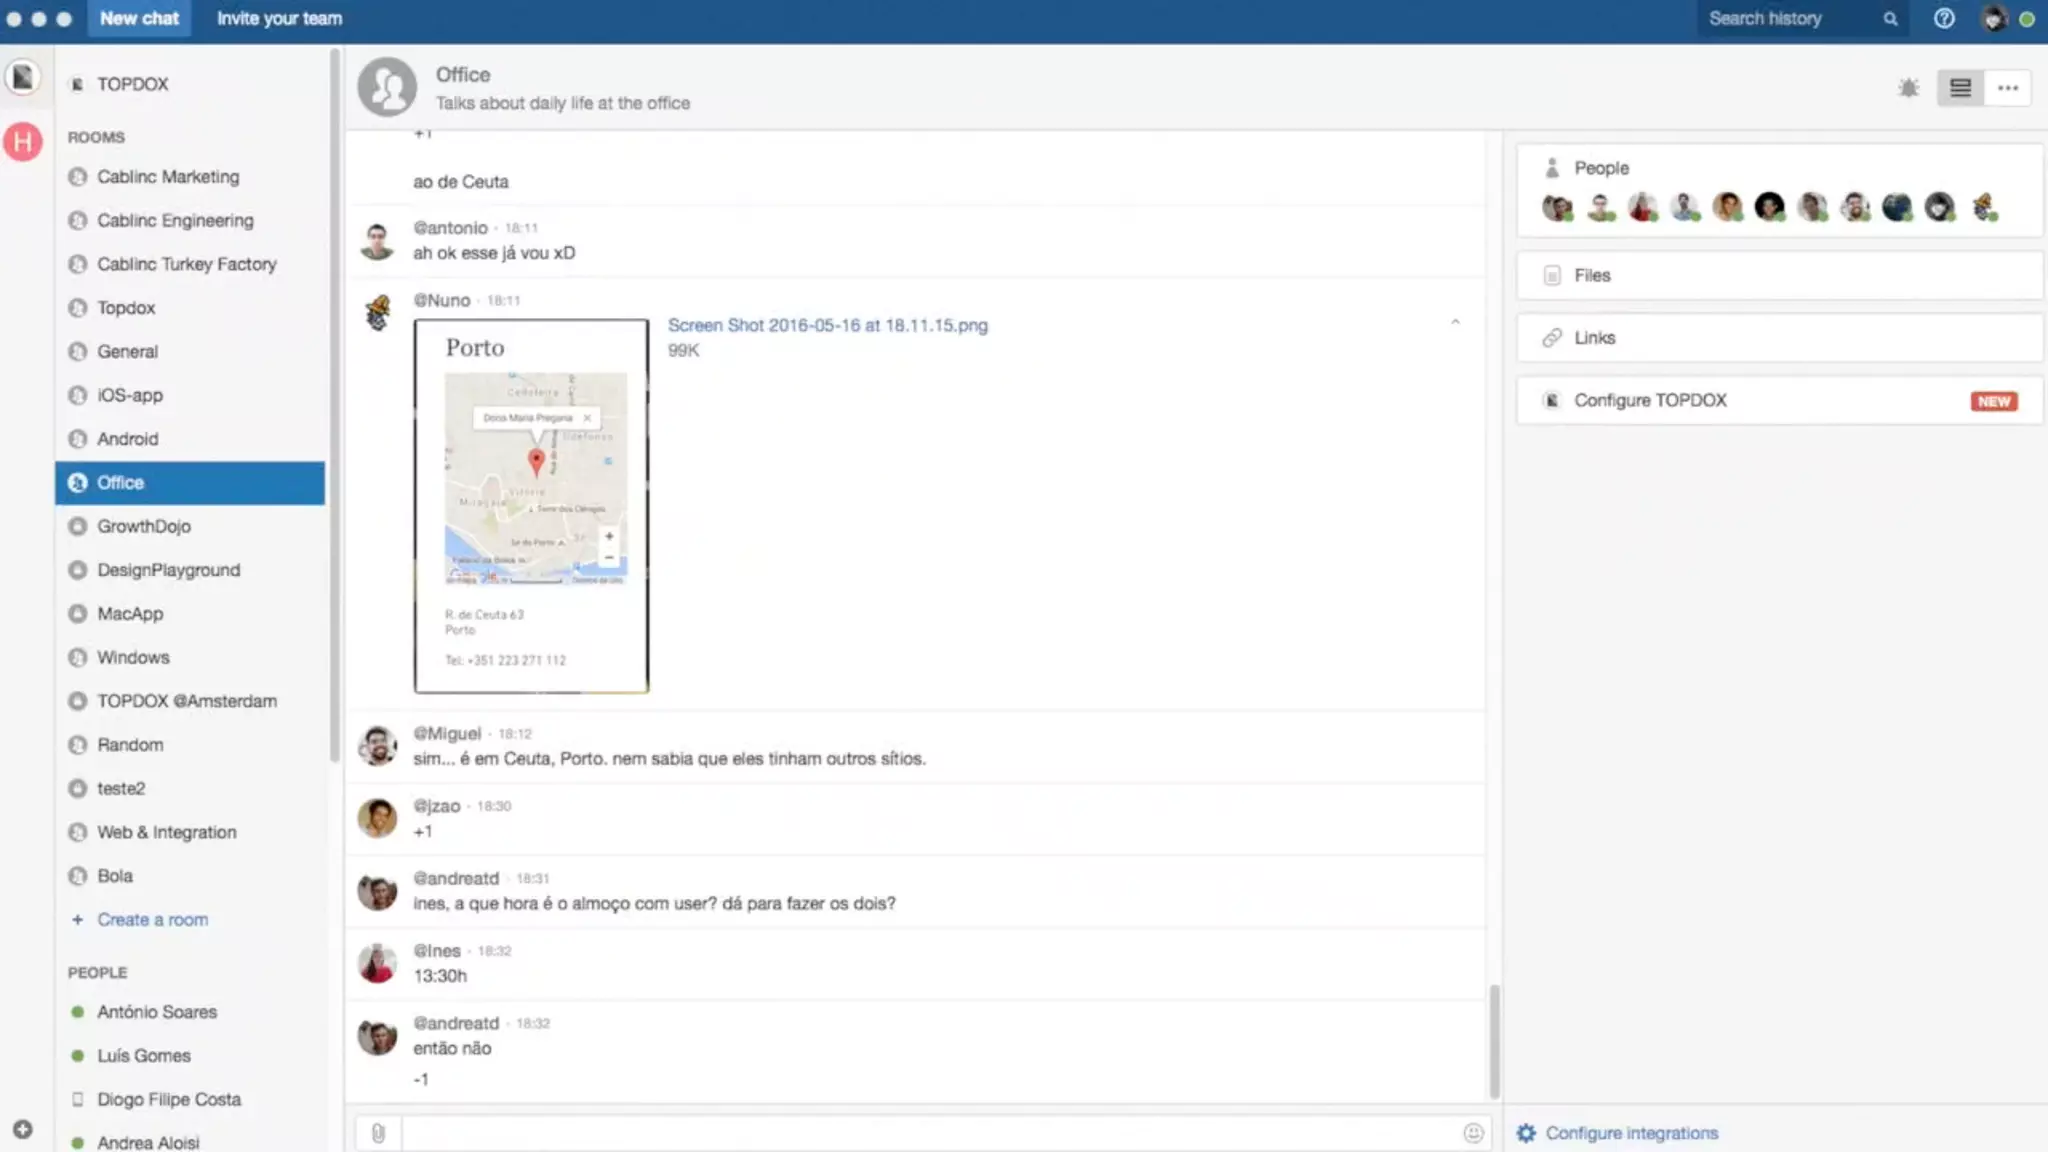
Task: Click the notification bug icon in header
Action: 1908,88
